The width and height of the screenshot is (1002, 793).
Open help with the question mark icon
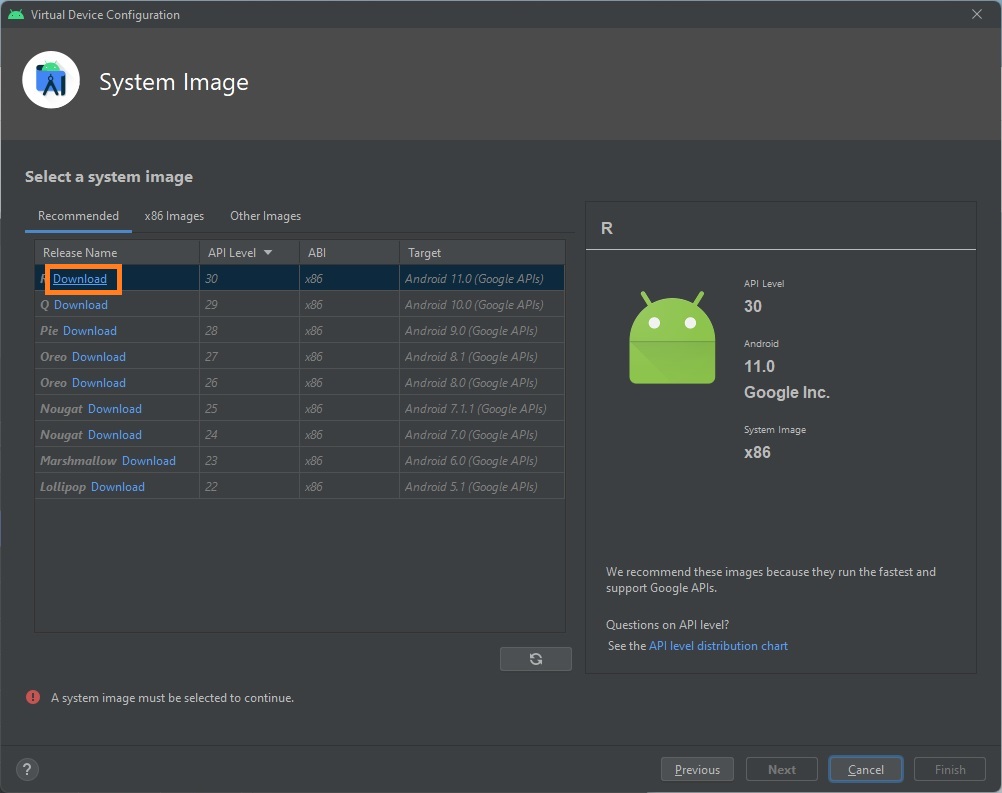click(x=27, y=769)
